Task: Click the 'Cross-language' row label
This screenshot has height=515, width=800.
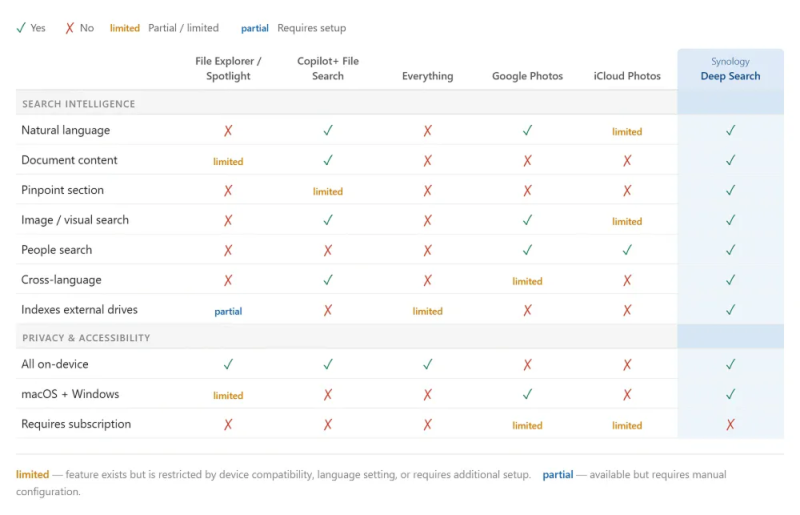Action: pos(61,280)
